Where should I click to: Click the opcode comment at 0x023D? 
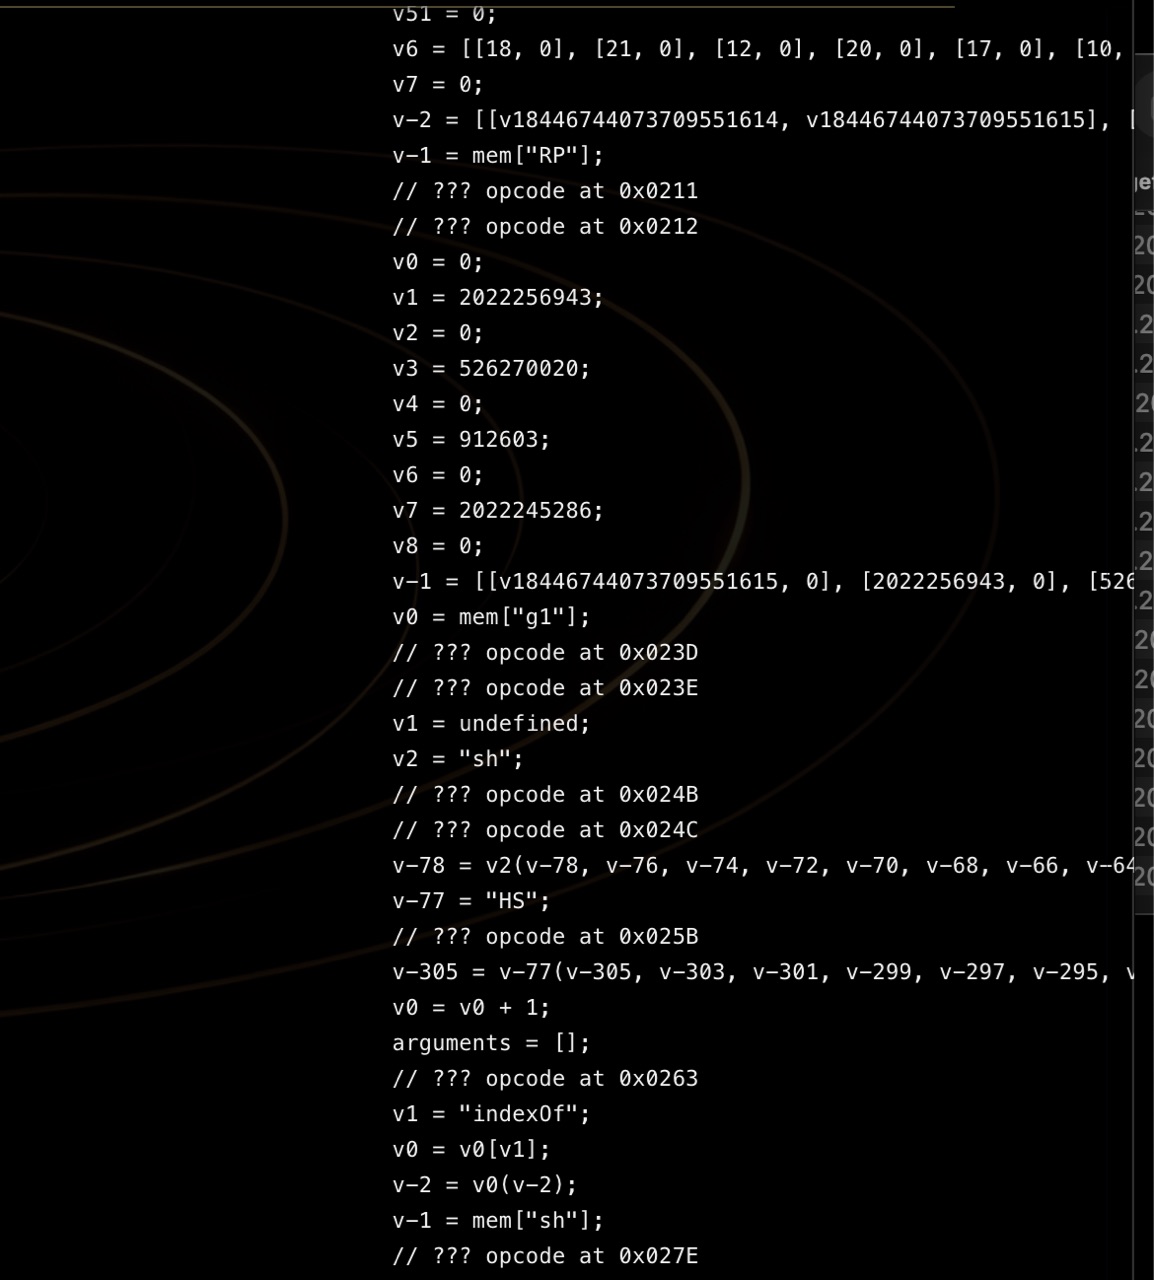(x=545, y=653)
